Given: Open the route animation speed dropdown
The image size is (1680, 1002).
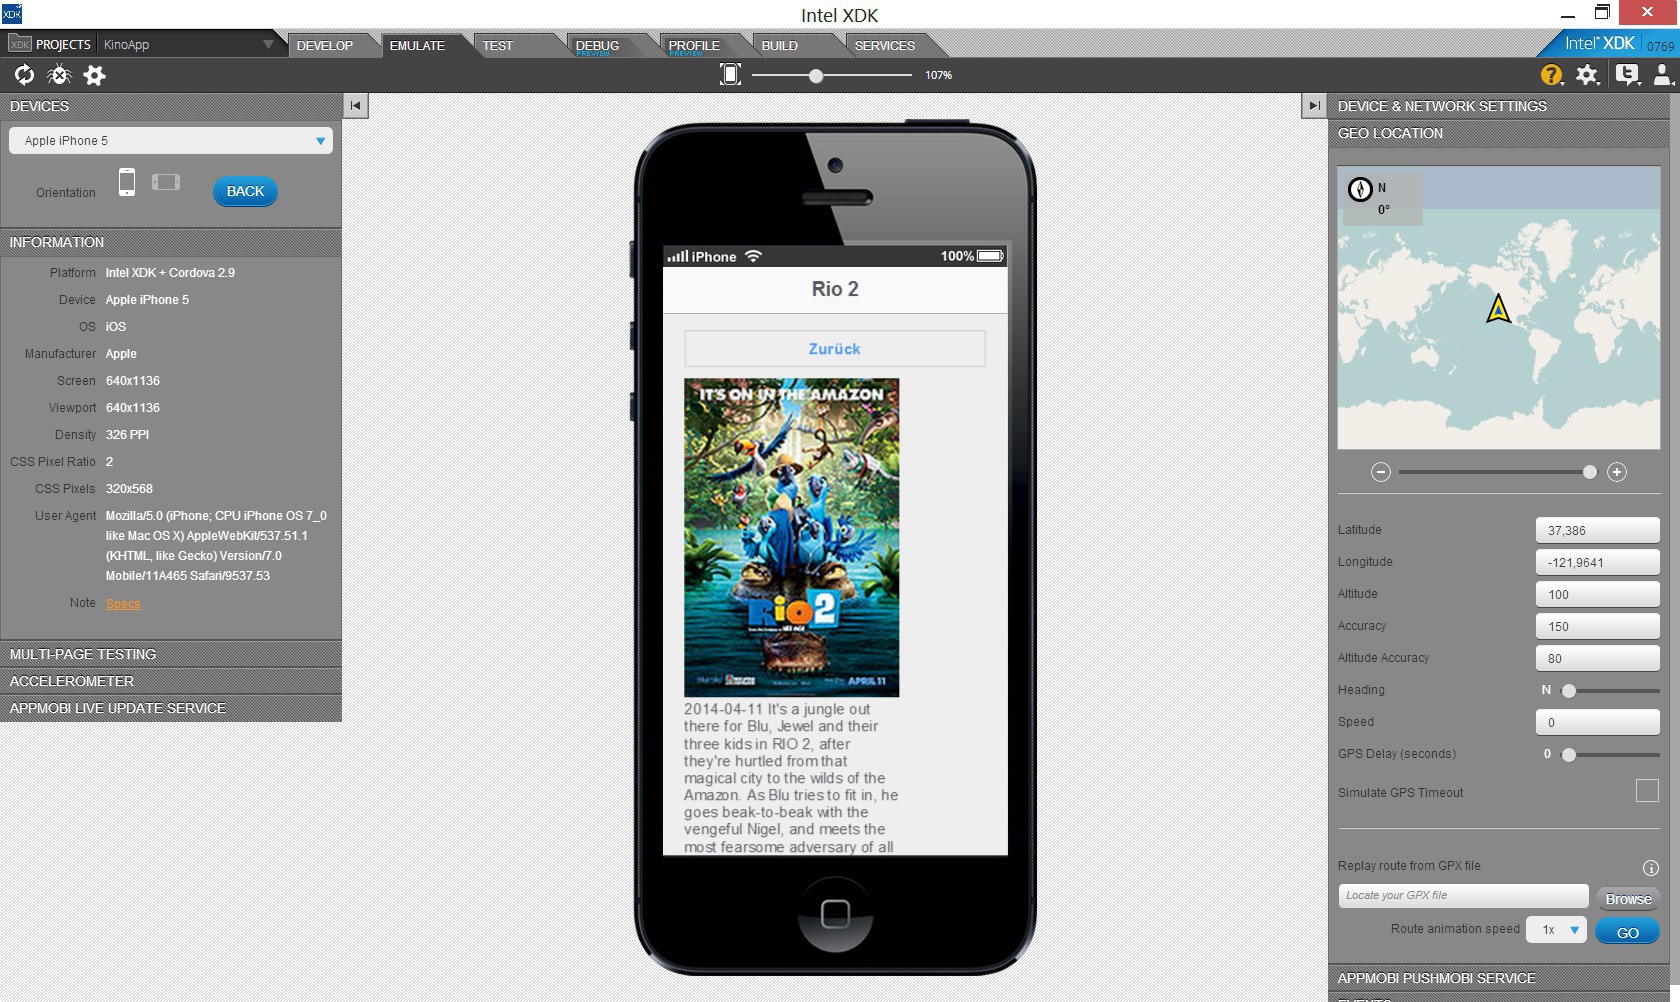Looking at the screenshot, I should click(1557, 930).
